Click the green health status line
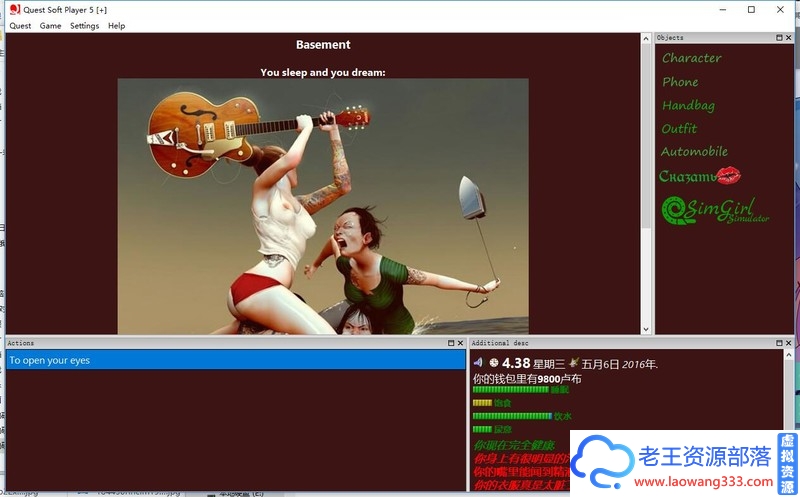 [x=514, y=444]
